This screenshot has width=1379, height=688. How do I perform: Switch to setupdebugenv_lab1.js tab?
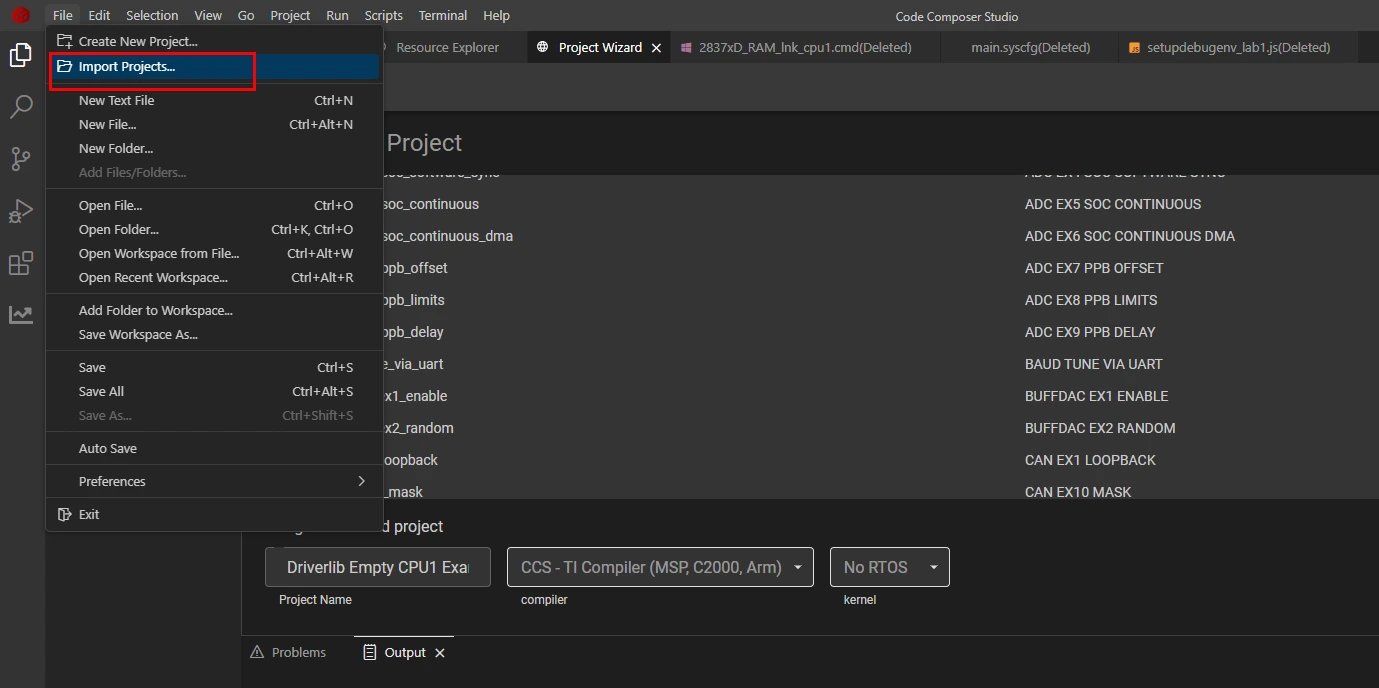[x=1238, y=47]
